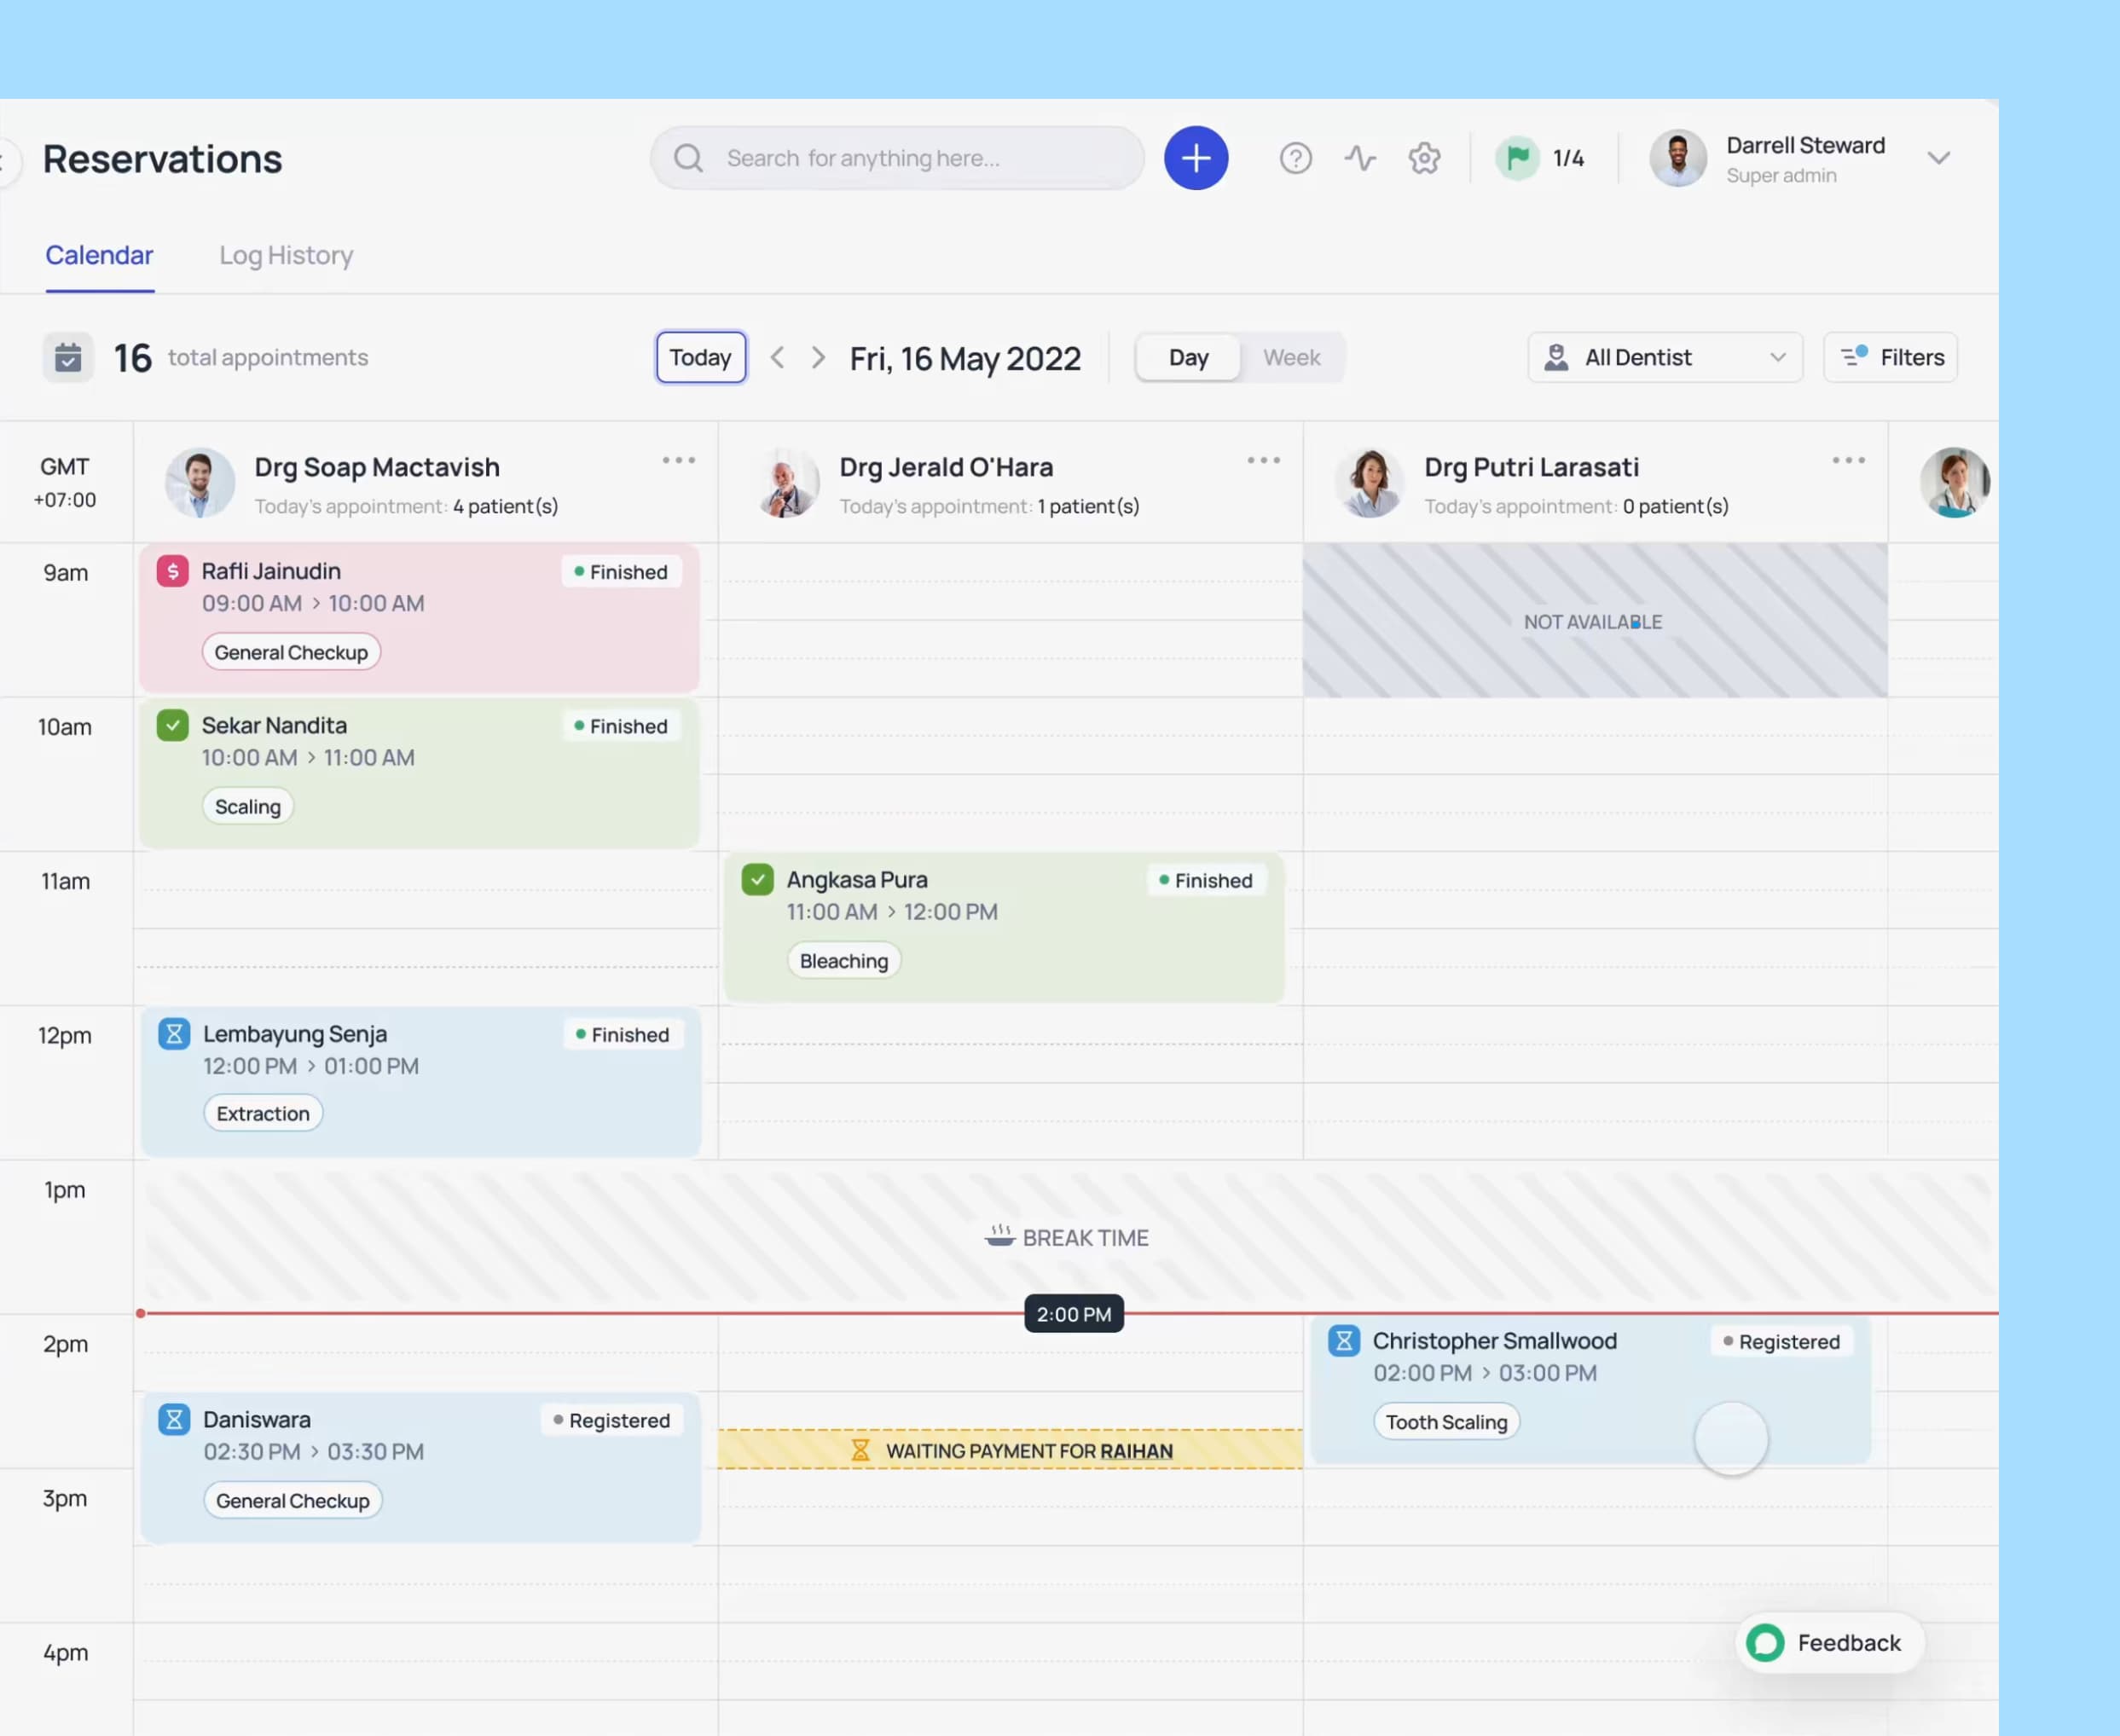
Task: Open the three-dot menu for Drg Soap Mactavish
Action: [679, 460]
